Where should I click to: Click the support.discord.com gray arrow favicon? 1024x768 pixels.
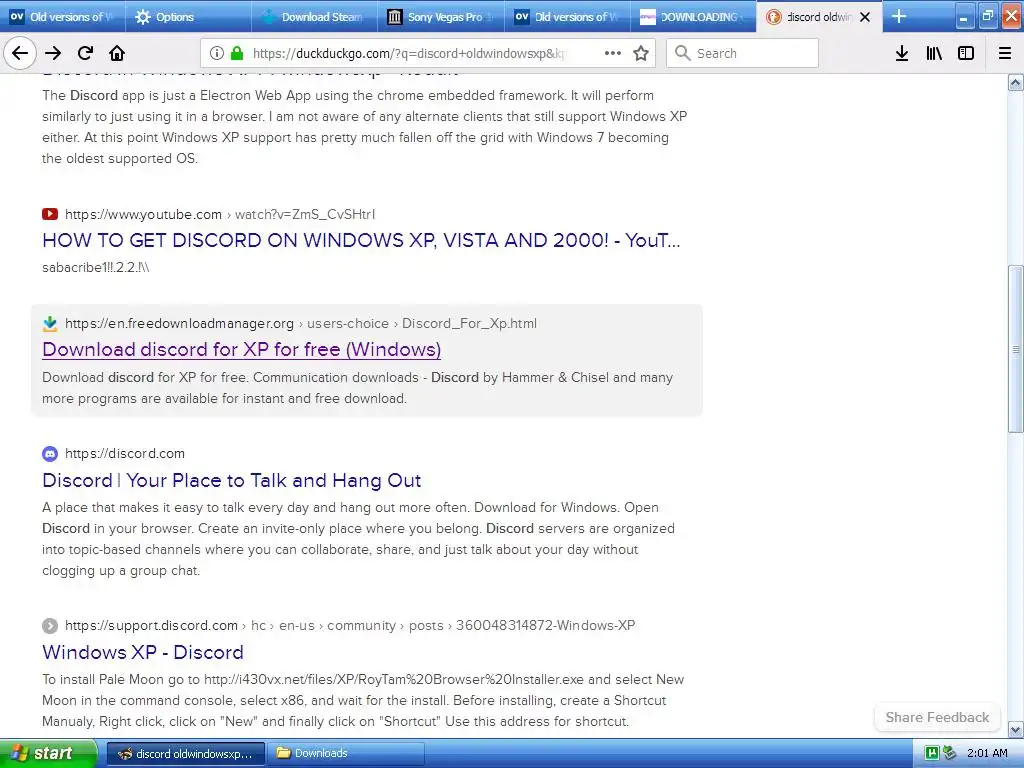click(x=50, y=626)
